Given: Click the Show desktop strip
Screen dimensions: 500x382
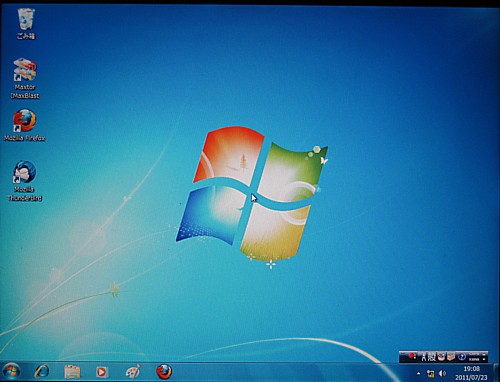Looking at the screenshot, I should click(x=496, y=373).
